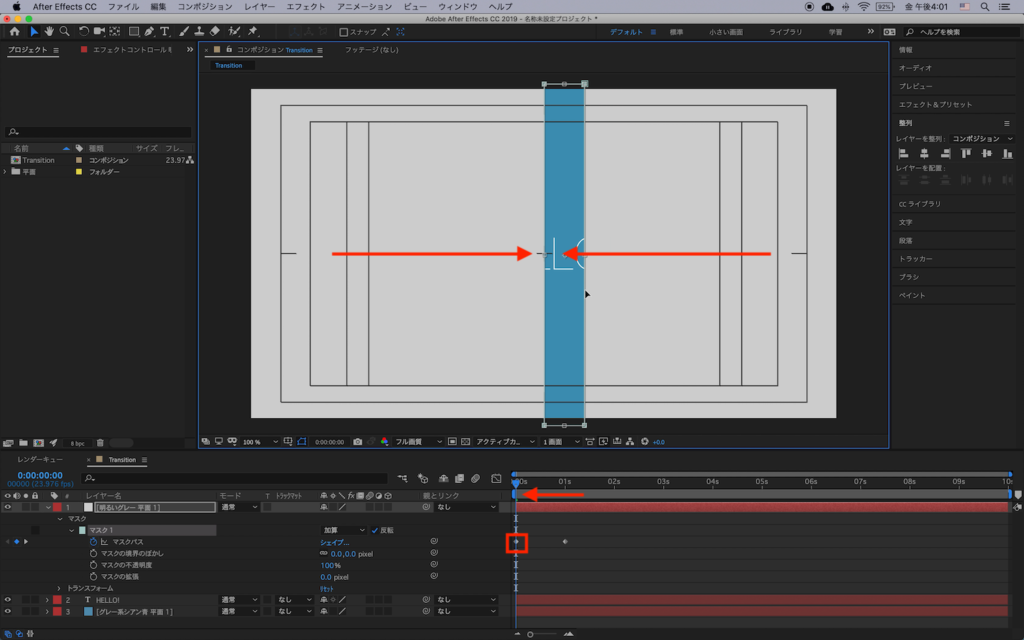Click the current time display 0:00:00:00 in the timeline
1024x640 pixels.
pyautogui.click(x=40, y=475)
